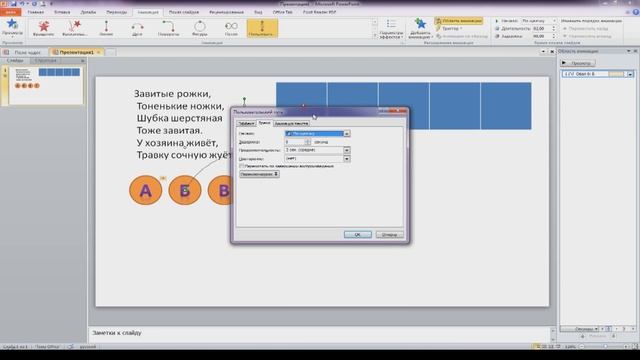Choose the second red-star exit animation effect
The width and height of the screenshot is (640, 360).
coord(74,29)
